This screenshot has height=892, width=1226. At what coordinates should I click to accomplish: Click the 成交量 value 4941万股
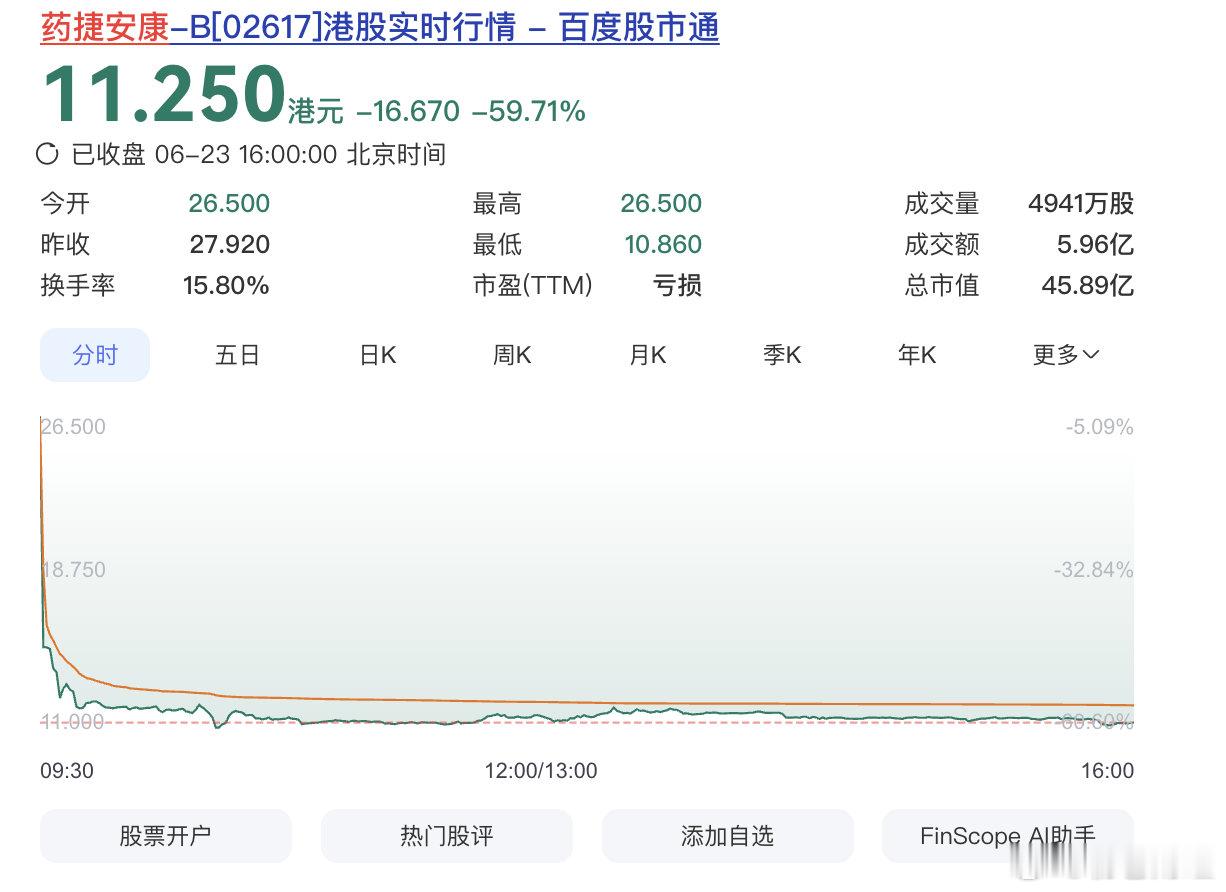(1081, 204)
